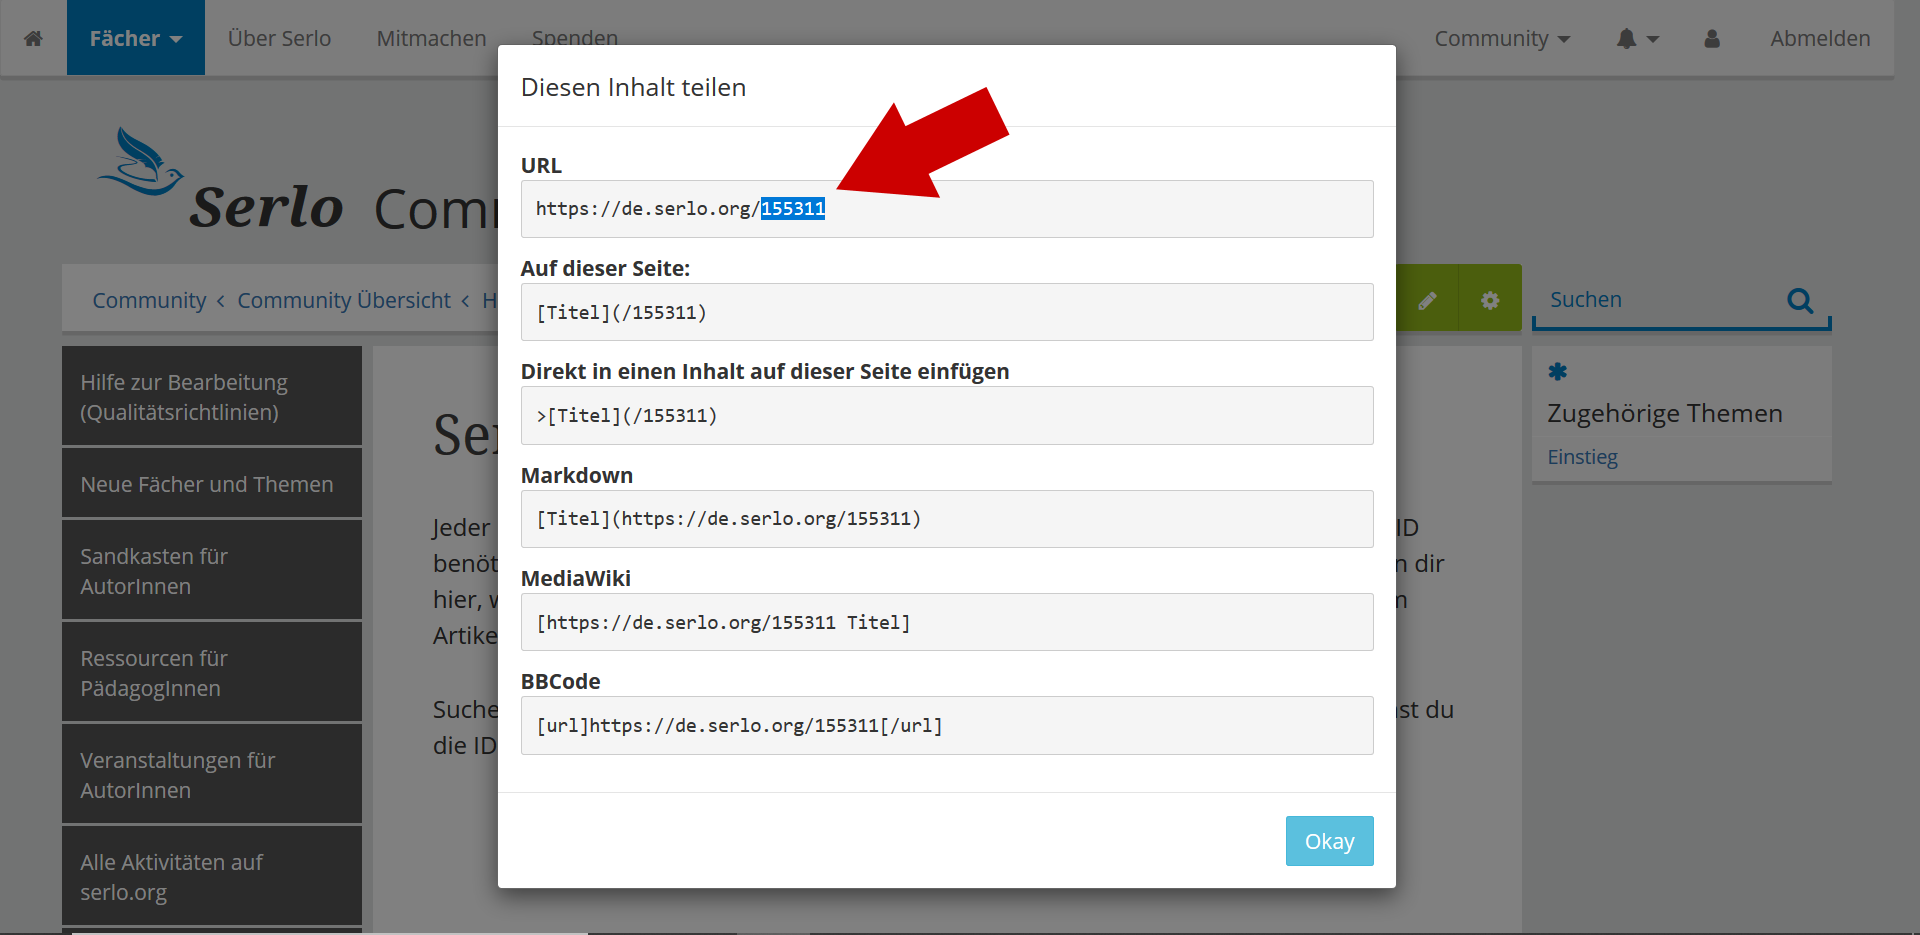Open Veranstaltungen für AutorInnen sidebar item

coord(212,774)
